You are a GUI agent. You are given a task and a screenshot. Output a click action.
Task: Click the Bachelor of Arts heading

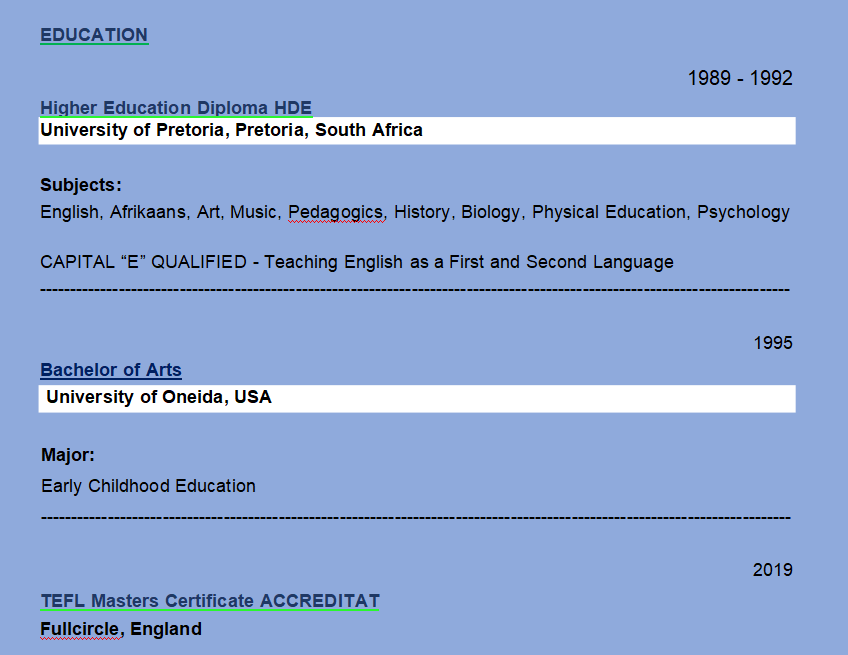111,370
